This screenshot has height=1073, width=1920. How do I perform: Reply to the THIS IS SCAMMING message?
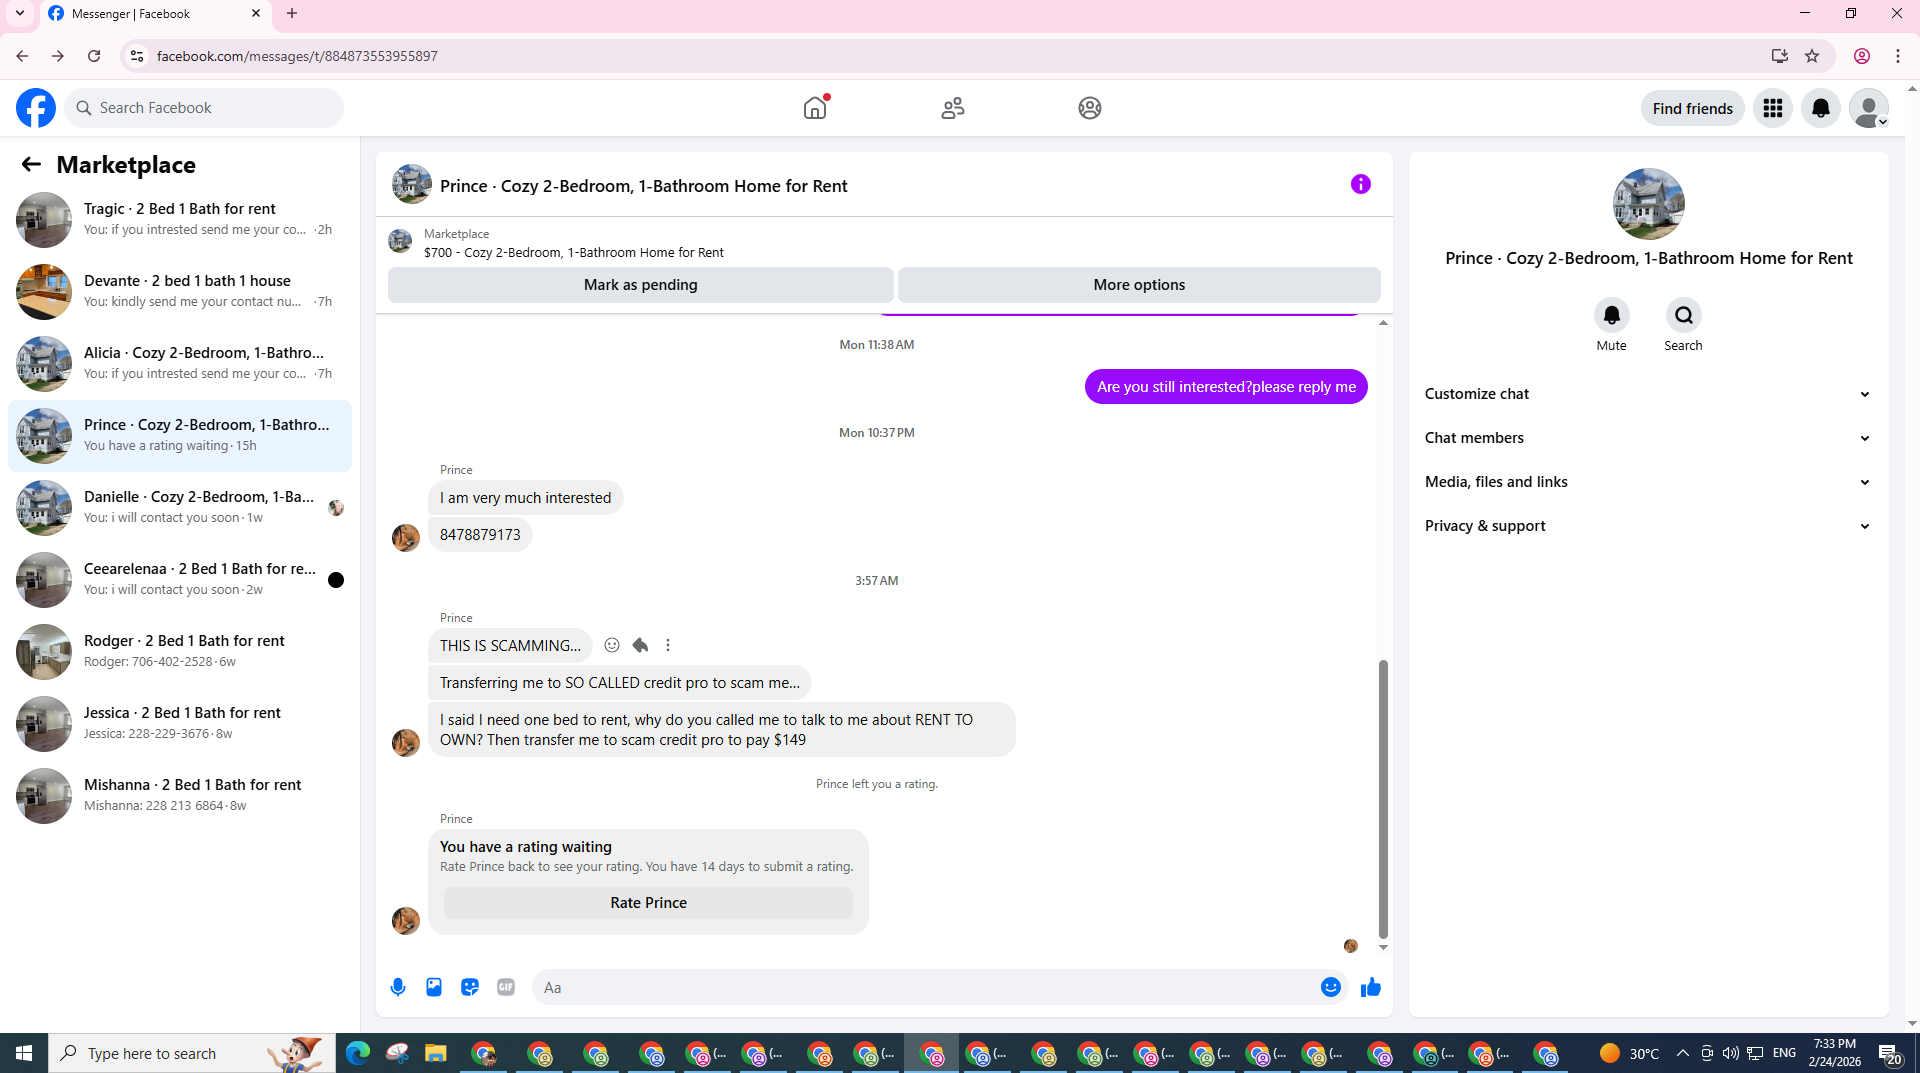[x=640, y=645]
